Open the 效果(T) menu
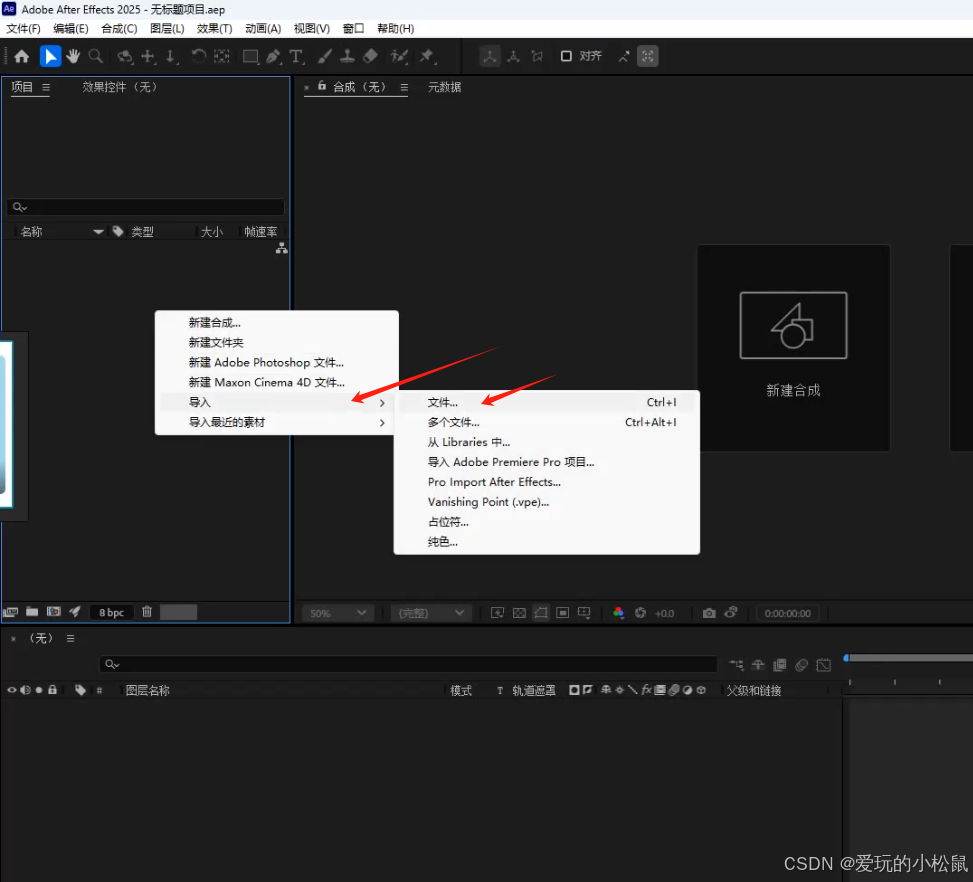The image size is (973, 882). [215, 29]
